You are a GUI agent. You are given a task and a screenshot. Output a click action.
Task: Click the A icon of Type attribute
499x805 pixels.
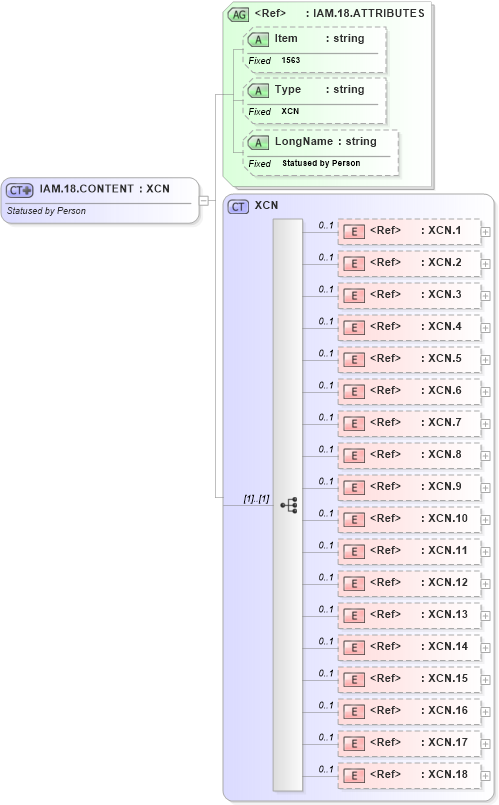258,91
